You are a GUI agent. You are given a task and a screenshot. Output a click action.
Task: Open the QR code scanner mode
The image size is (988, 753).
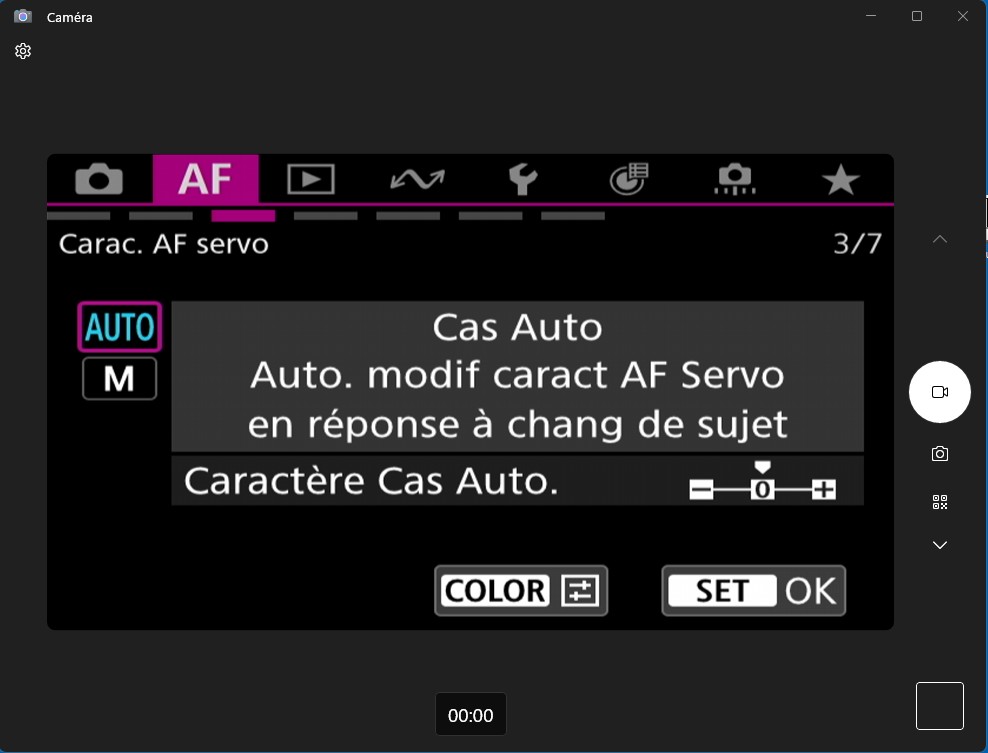coord(939,502)
